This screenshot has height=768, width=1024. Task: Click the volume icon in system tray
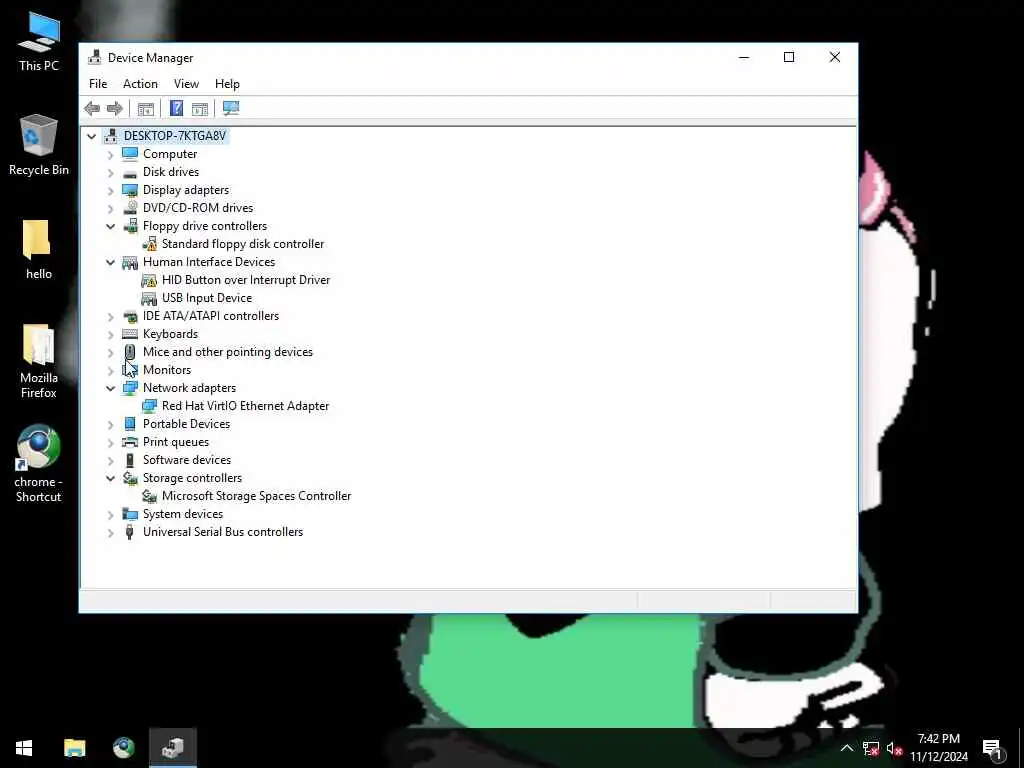tap(893, 749)
